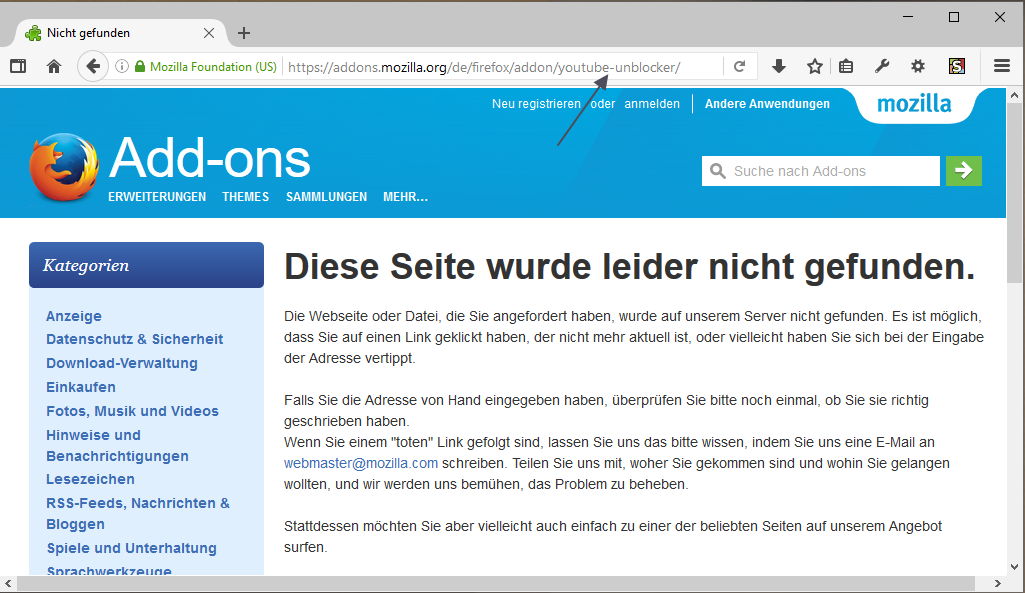
Task: Click the horizontal scrollbar left arrow
Action: coord(8,583)
